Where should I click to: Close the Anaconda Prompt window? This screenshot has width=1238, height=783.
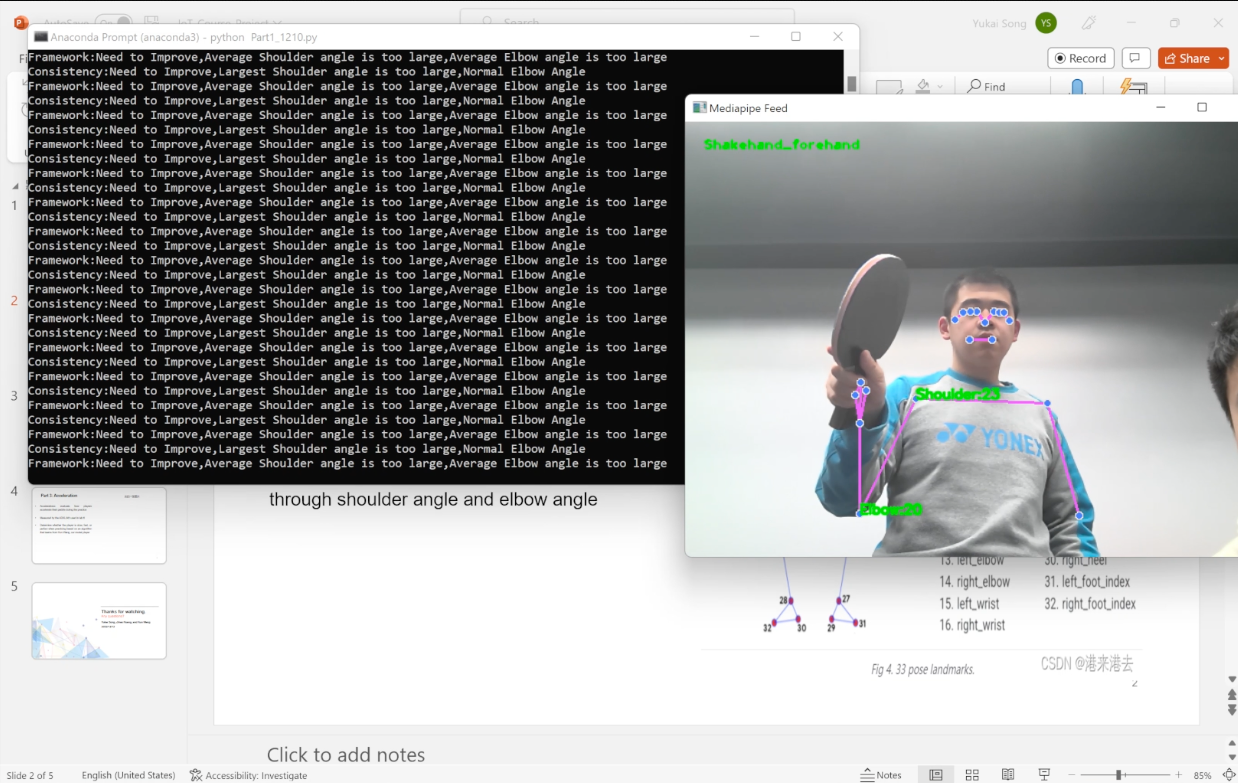click(838, 37)
